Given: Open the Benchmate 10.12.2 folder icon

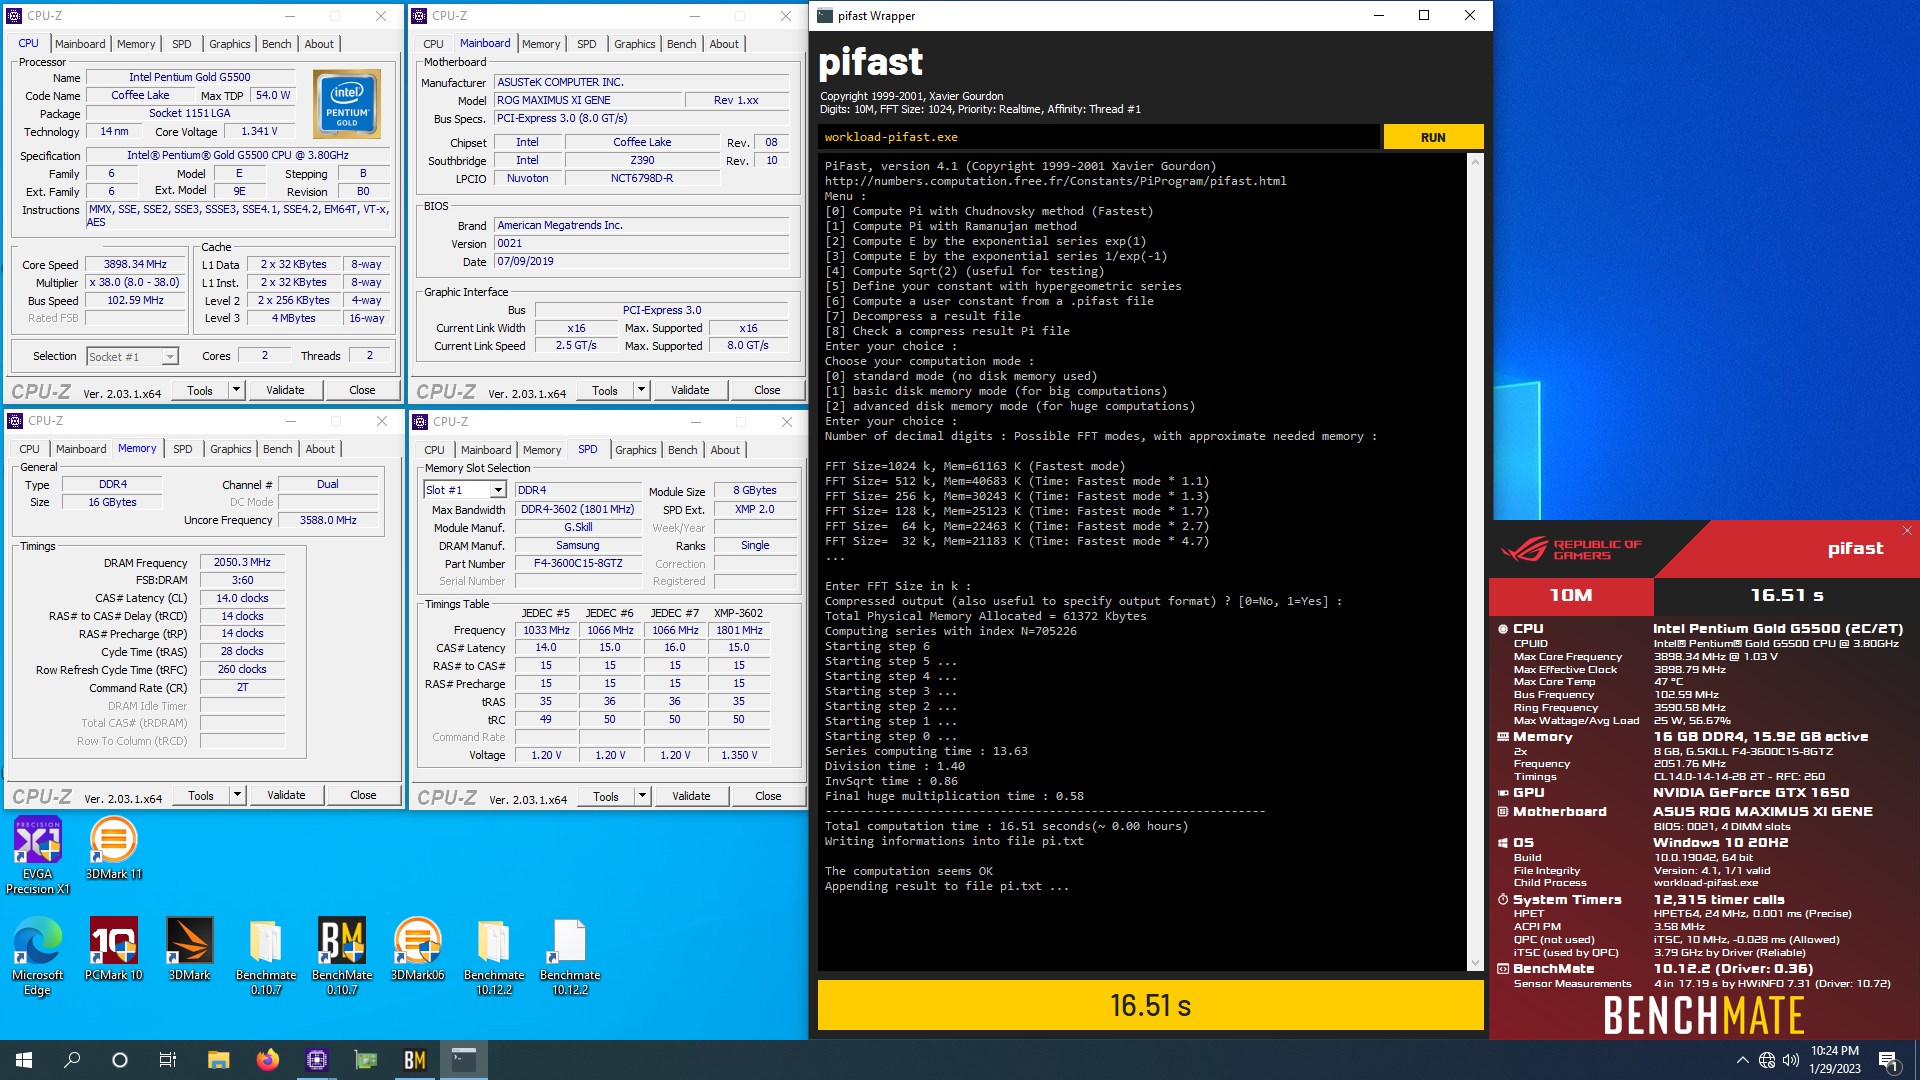Looking at the screenshot, I should point(494,956).
